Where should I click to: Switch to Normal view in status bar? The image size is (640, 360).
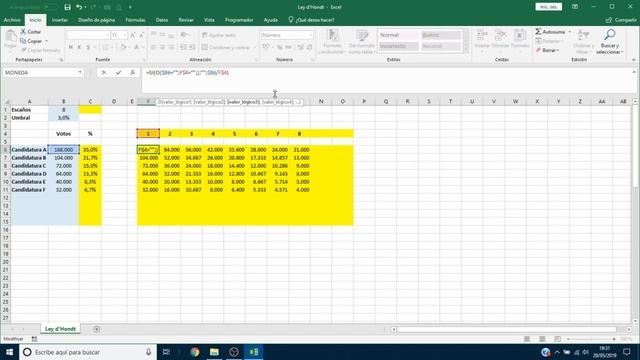pyautogui.click(x=527, y=339)
